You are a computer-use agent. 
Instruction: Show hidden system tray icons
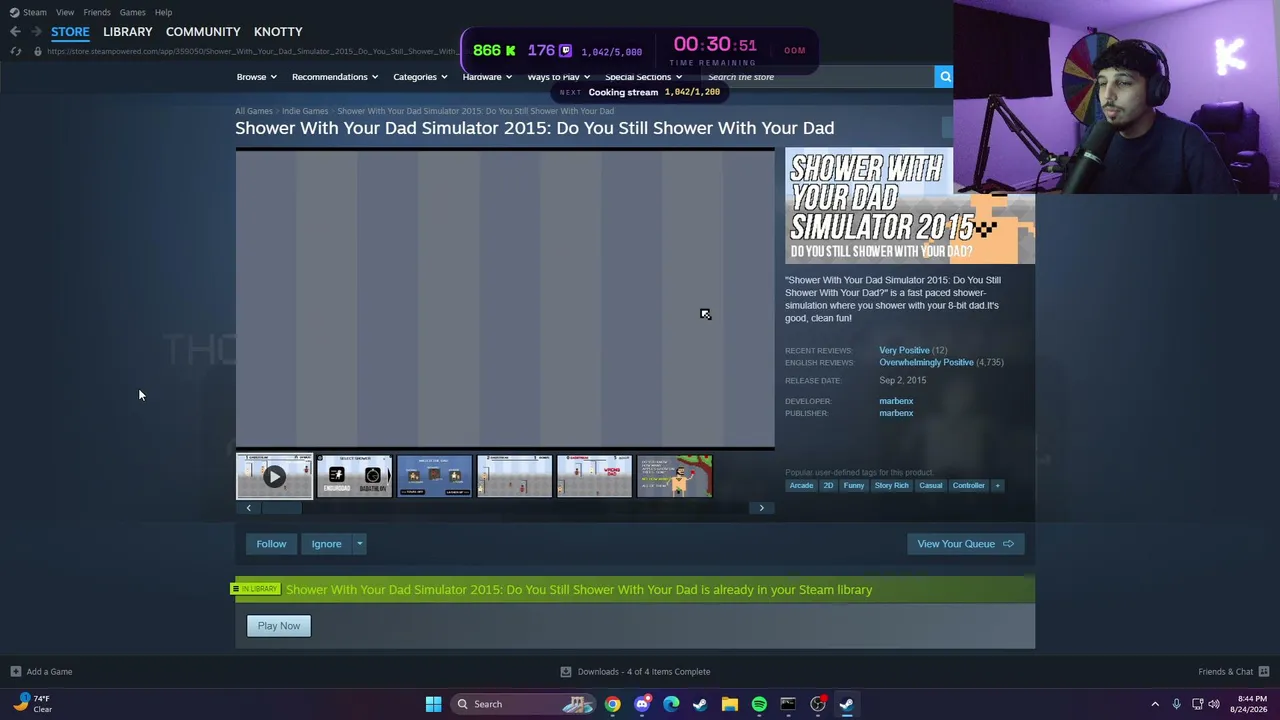[1155, 704]
